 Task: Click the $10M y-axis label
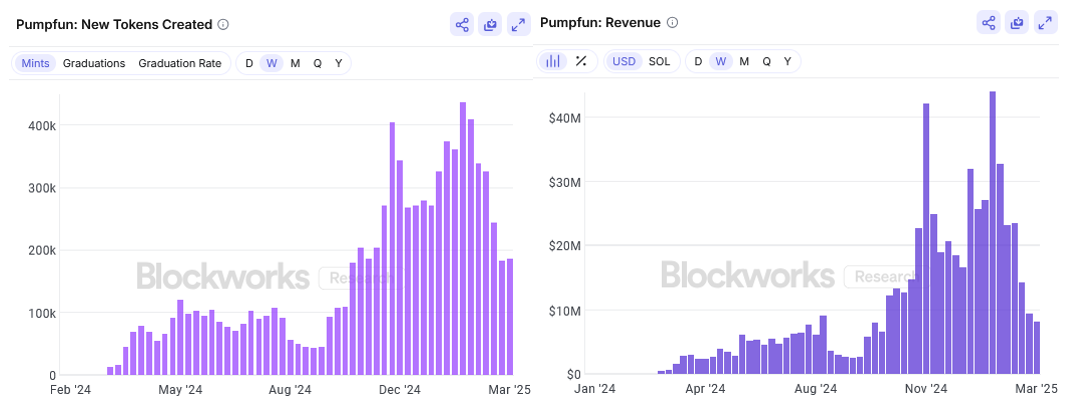[x=566, y=310]
